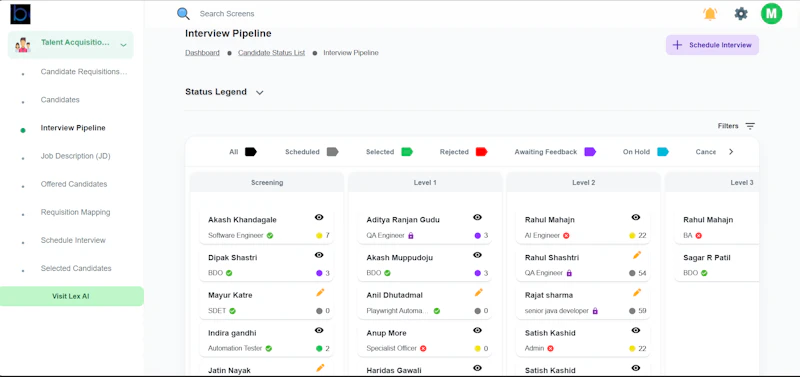Click purple lock beside Aditya's QA Engineer
800x377 pixels.
tap(411, 236)
